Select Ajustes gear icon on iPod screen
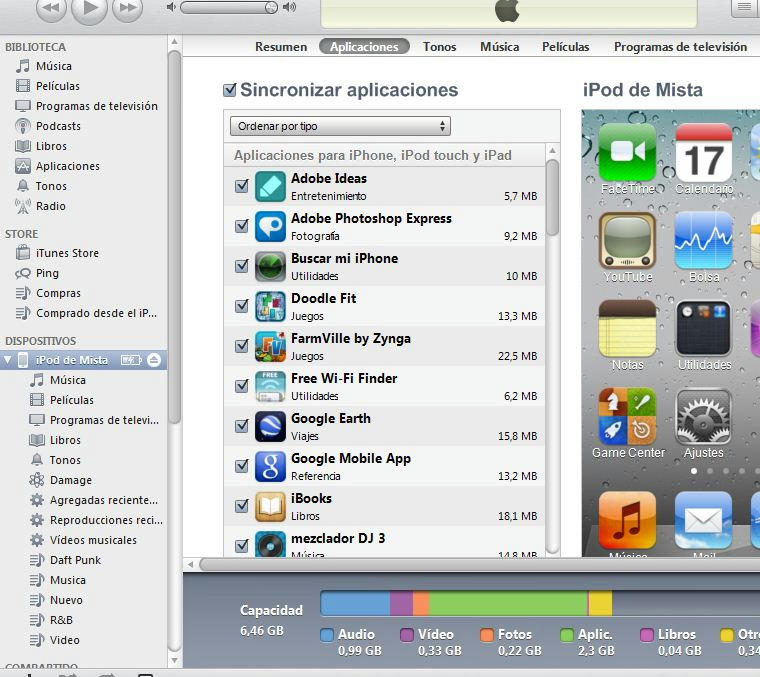Viewport: 760px width, 677px height. click(x=704, y=416)
